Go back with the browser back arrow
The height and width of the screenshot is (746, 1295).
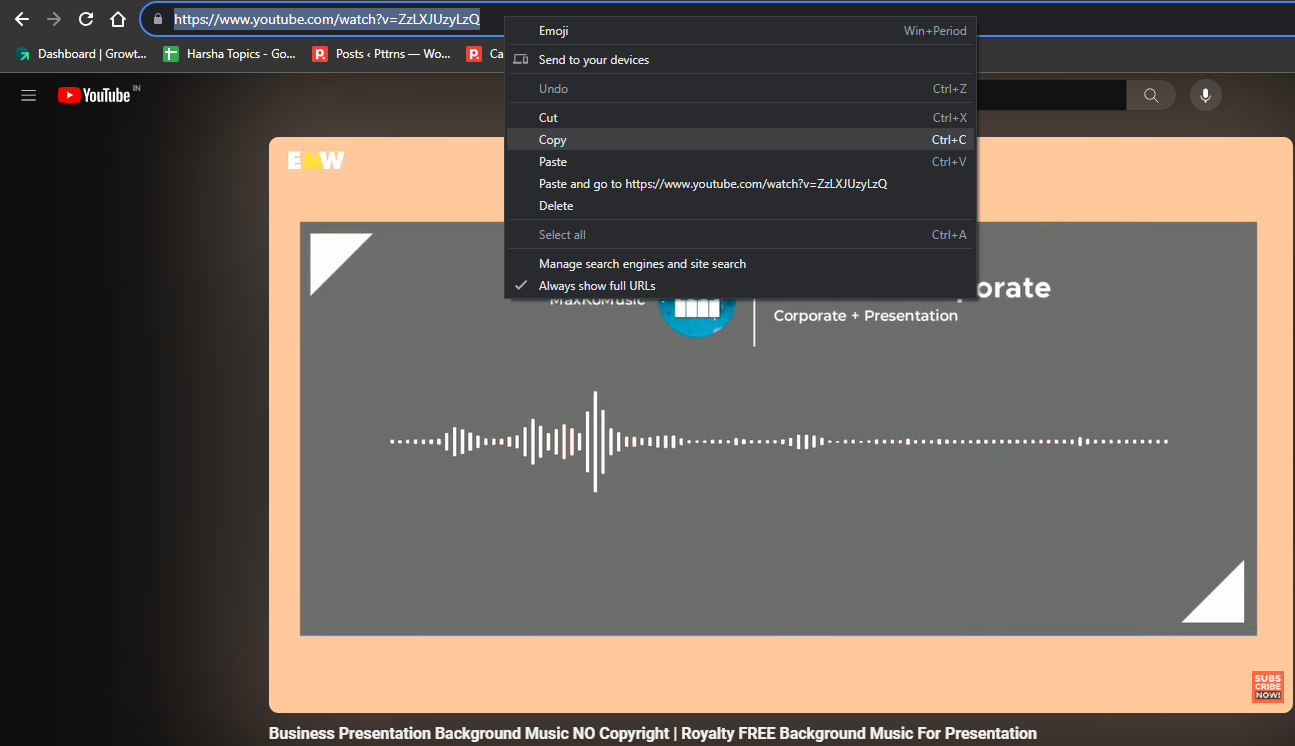[x=21, y=19]
